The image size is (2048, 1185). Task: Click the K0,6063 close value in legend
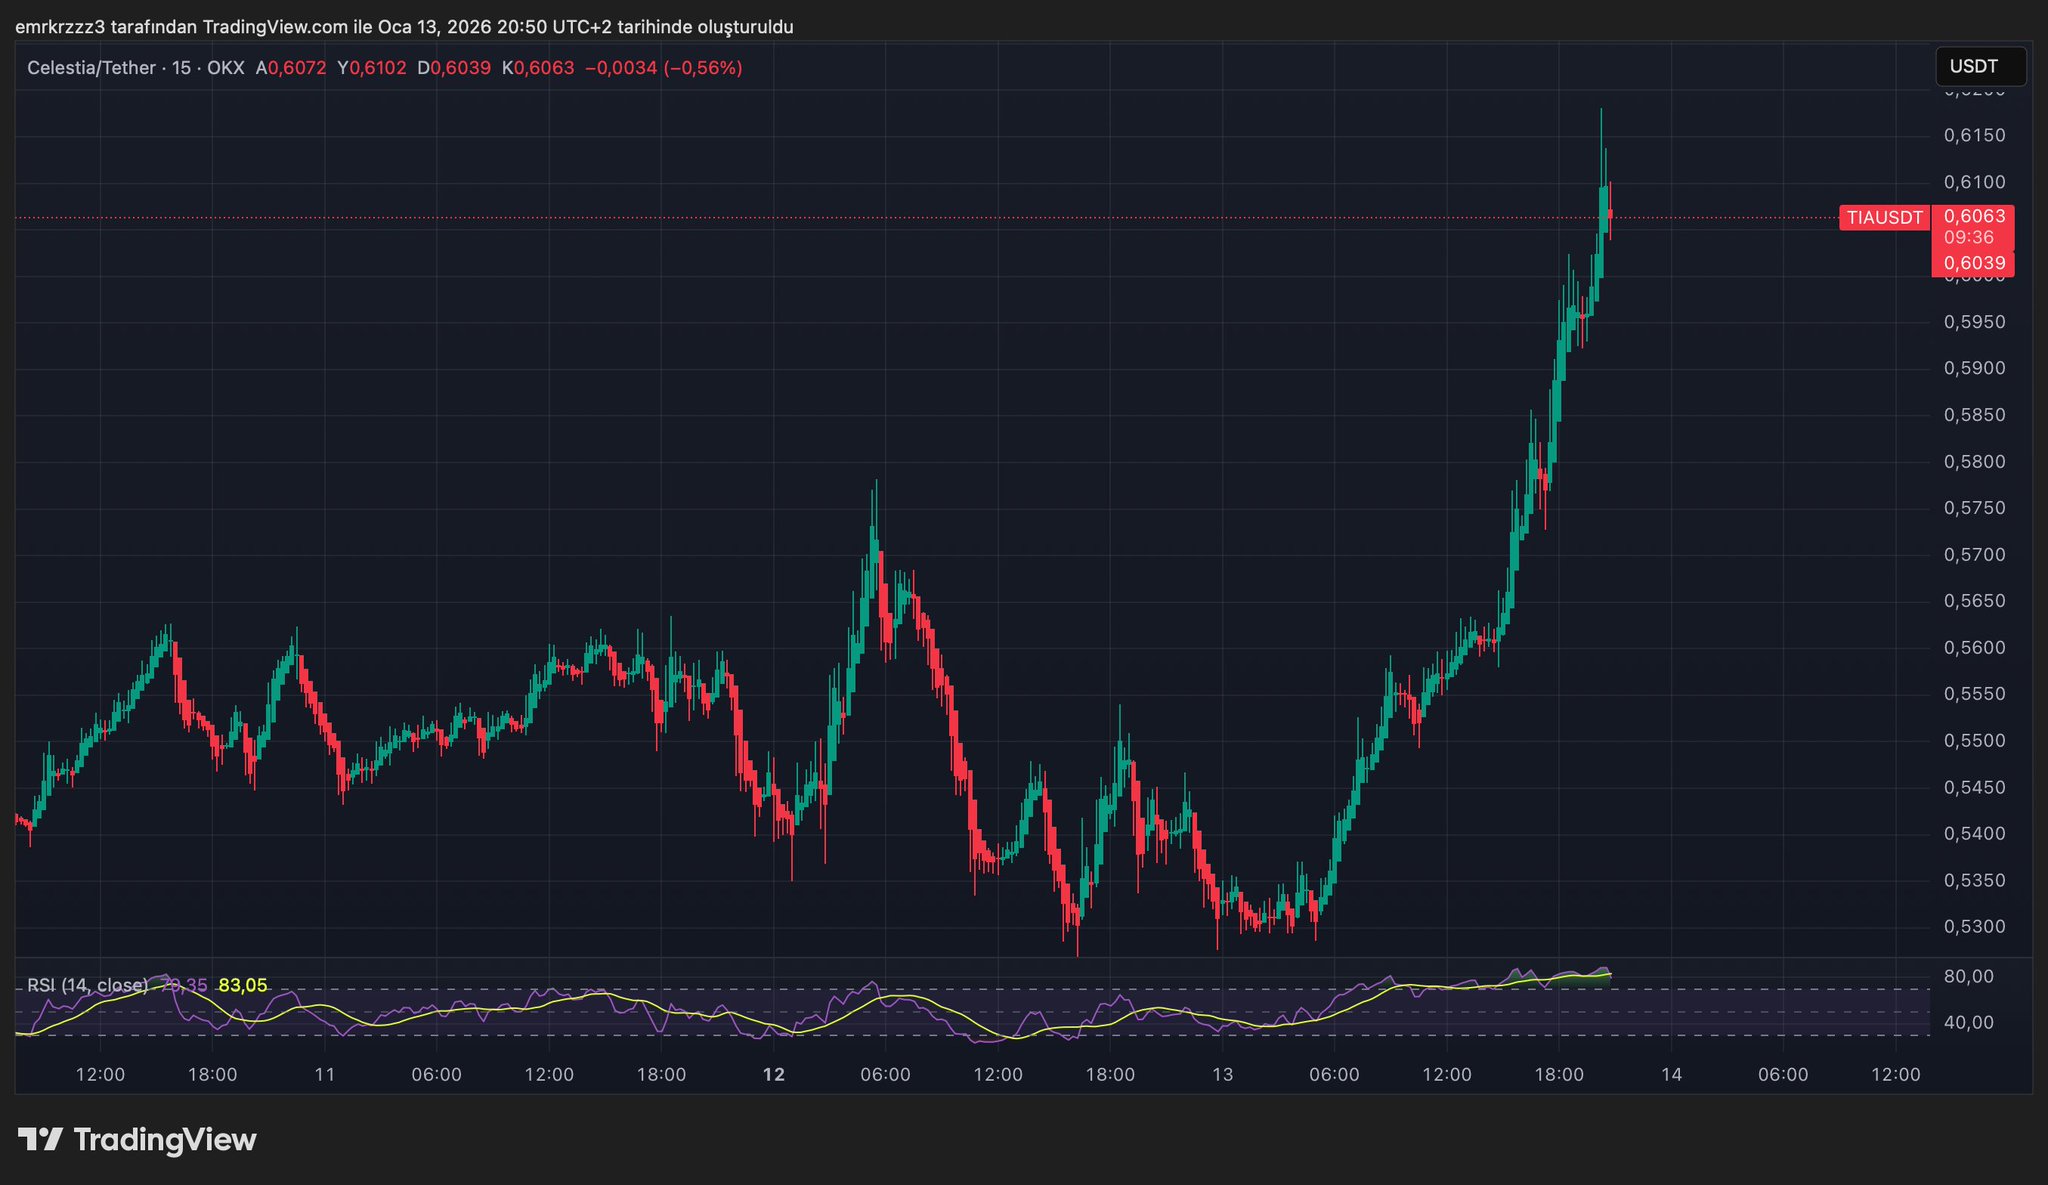coord(538,68)
